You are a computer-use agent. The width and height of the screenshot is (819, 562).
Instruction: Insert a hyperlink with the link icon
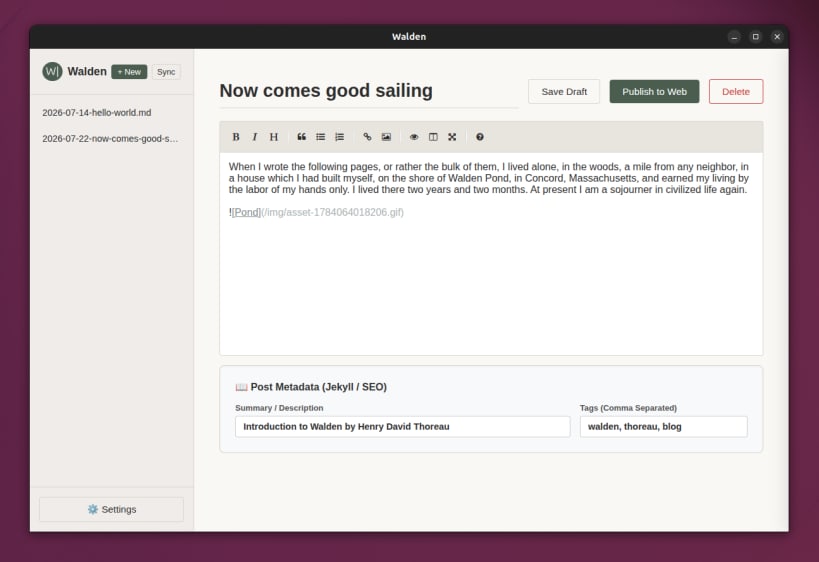tap(367, 137)
